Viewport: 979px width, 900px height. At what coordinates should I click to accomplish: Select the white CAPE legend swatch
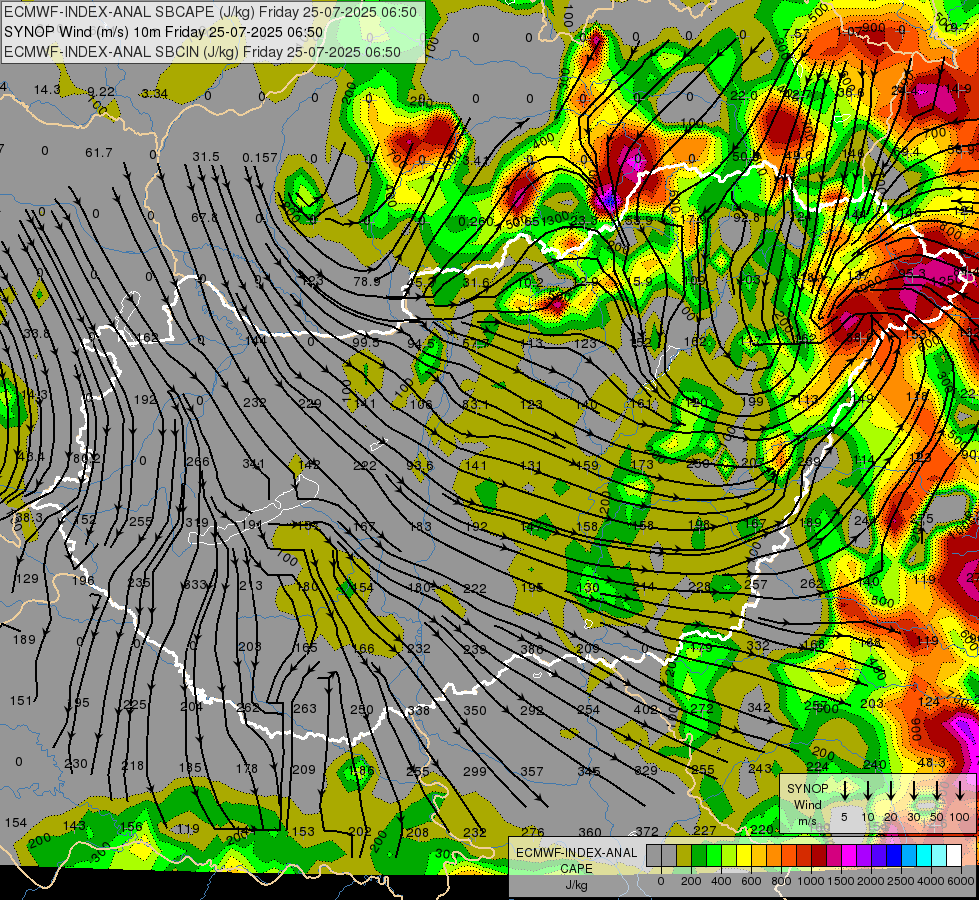953,855
